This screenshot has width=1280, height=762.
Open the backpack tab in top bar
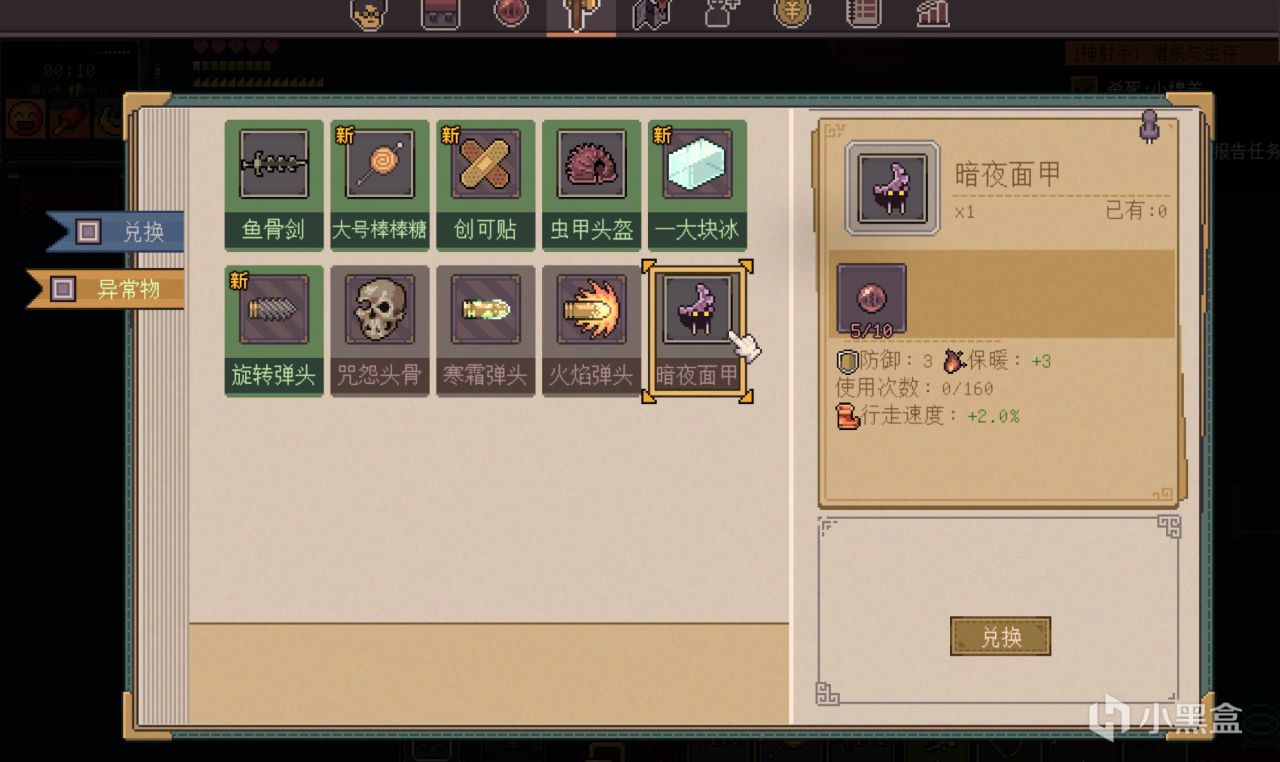(x=440, y=14)
